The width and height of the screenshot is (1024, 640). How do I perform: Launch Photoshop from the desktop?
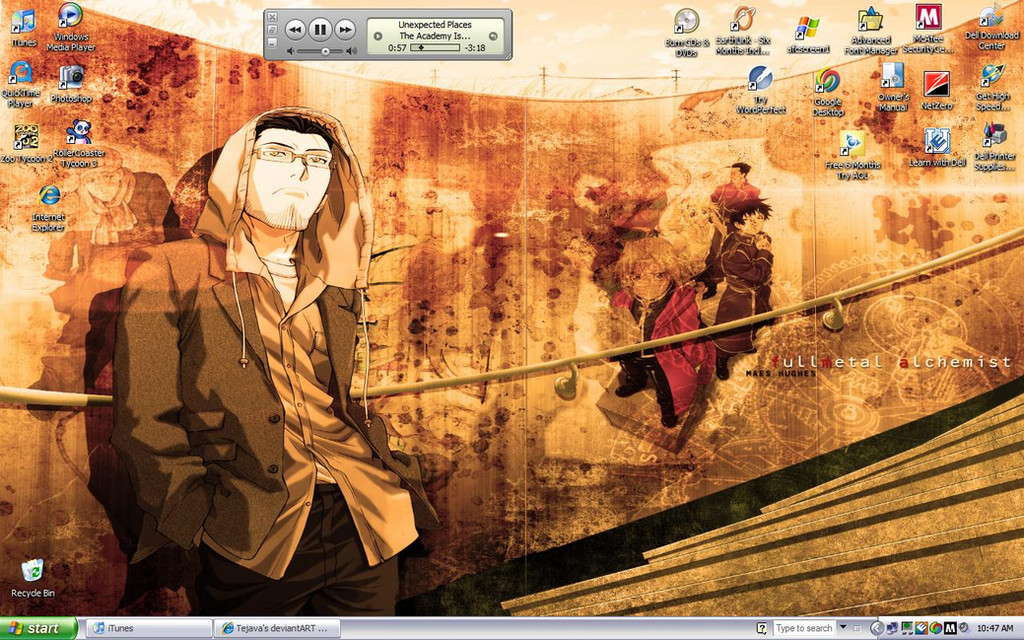point(71,84)
